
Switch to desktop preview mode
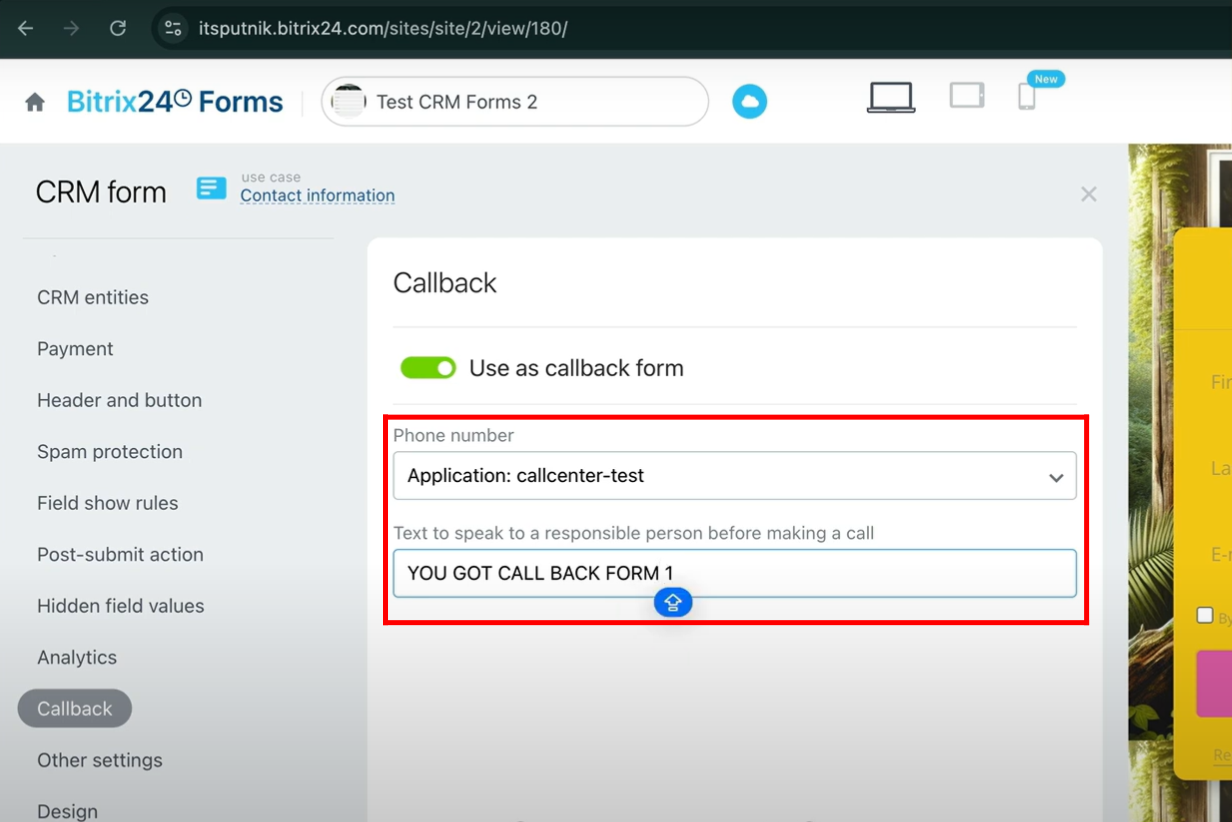pyautogui.click(x=891, y=97)
